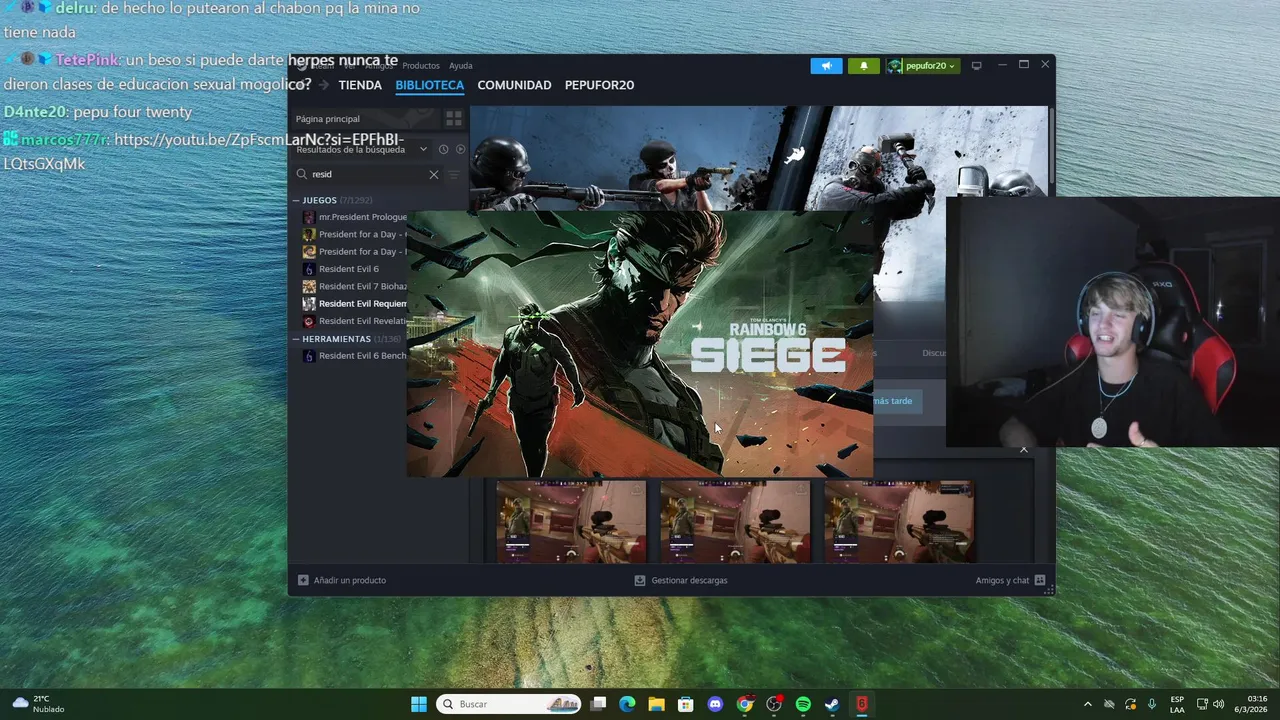Collapse the JUEGOS category

pyautogui.click(x=296, y=200)
